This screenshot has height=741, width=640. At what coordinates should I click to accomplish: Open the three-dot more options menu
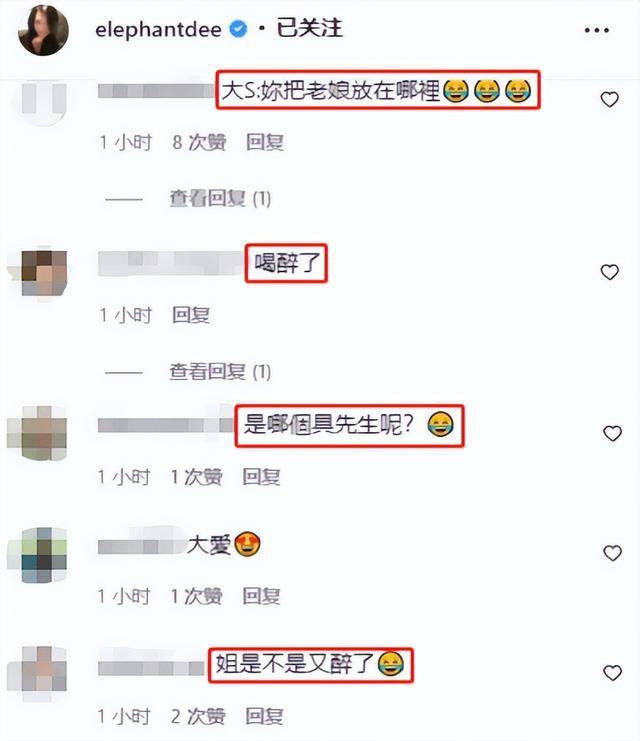597,30
